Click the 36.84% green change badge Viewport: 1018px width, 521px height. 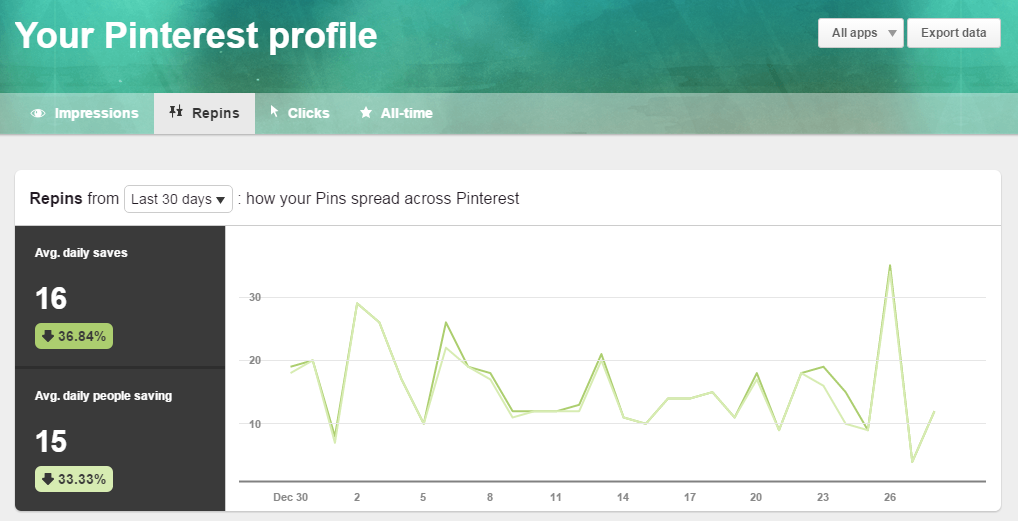74,336
